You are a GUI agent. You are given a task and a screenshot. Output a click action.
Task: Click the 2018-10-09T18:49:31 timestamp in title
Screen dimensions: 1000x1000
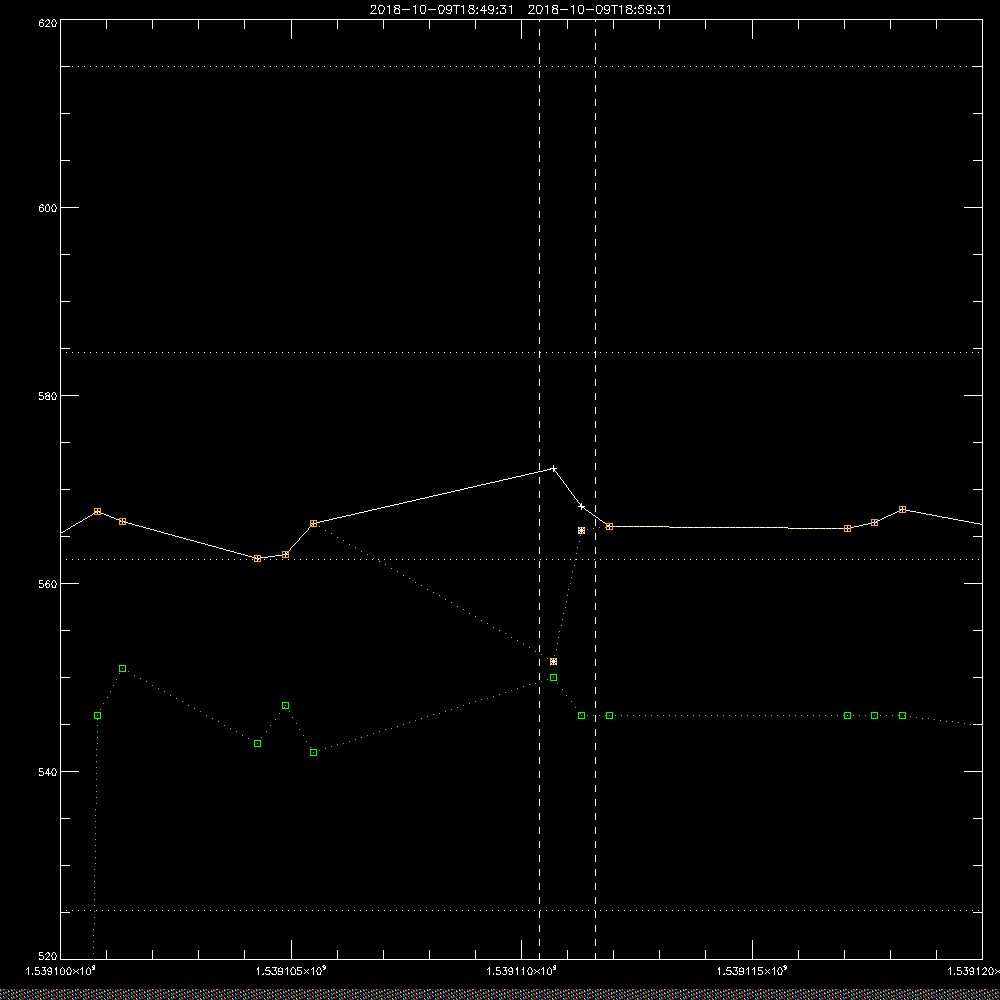441,10
